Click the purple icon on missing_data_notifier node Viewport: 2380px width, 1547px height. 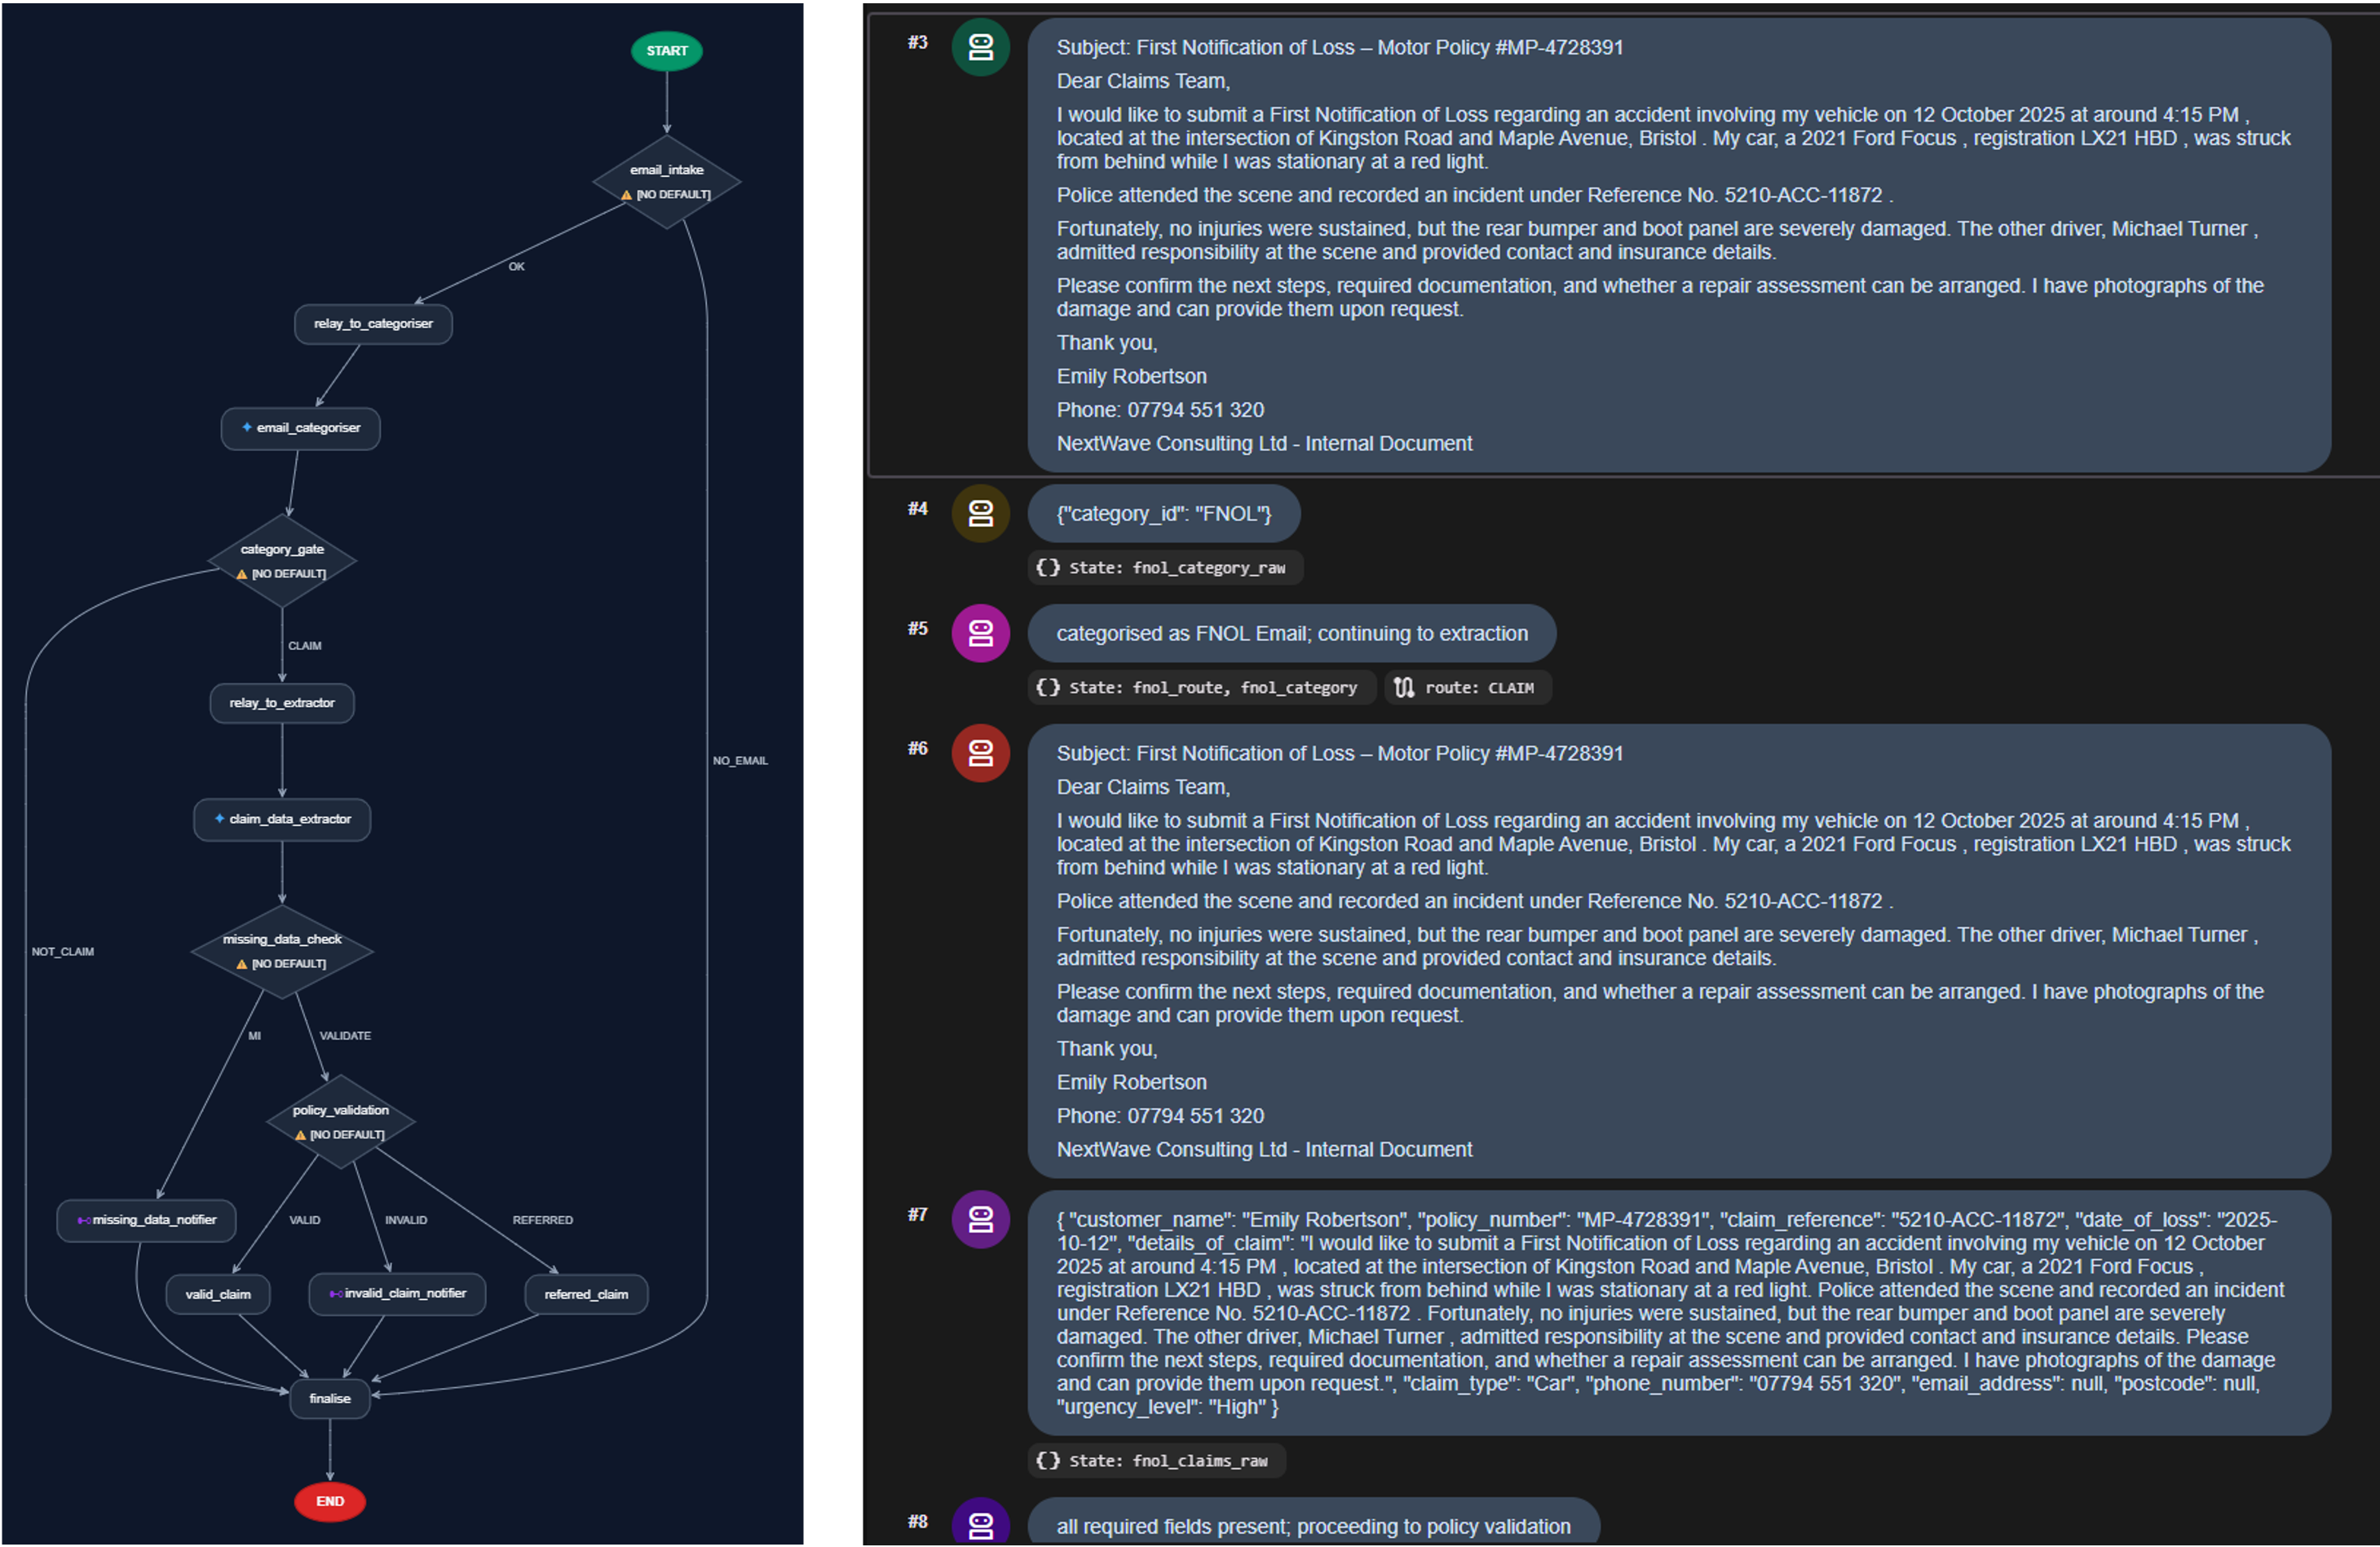(x=84, y=1220)
